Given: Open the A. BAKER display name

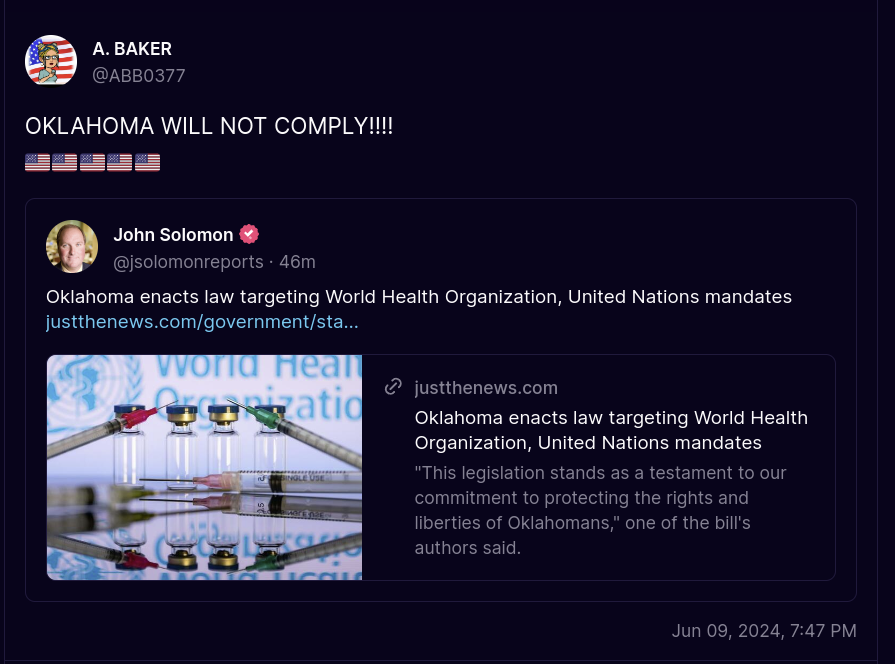Looking at the screenshot, I should (x=132, y=49).
